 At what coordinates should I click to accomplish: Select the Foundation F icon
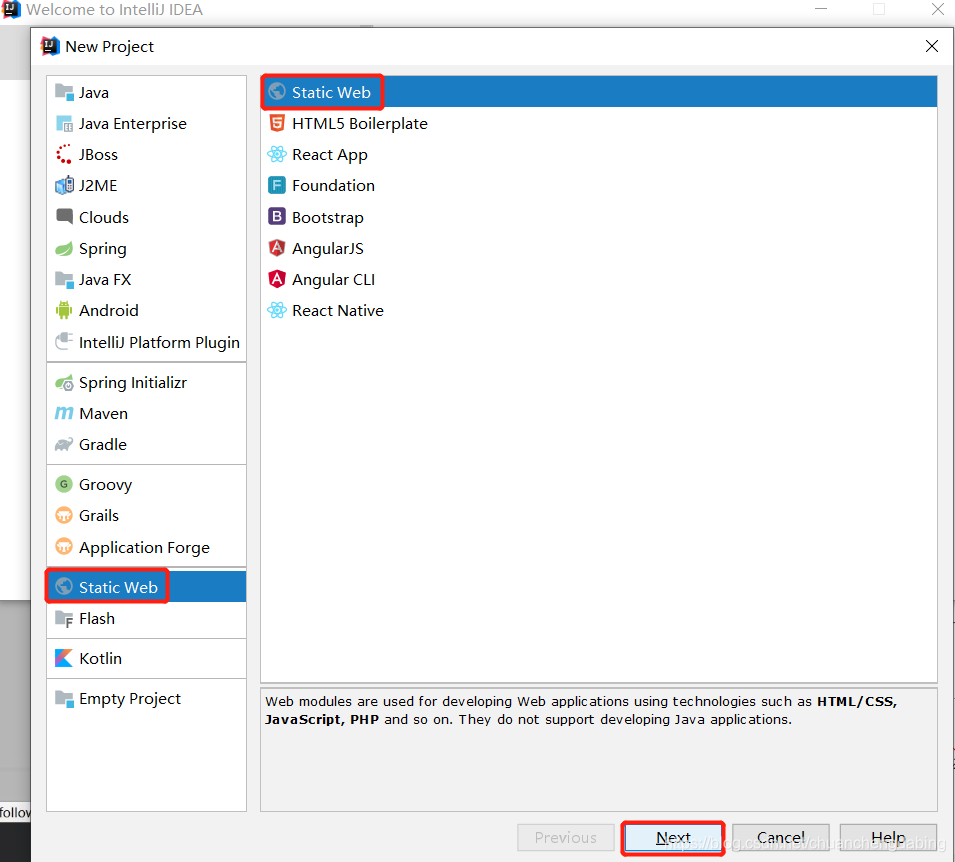point(277,185)
